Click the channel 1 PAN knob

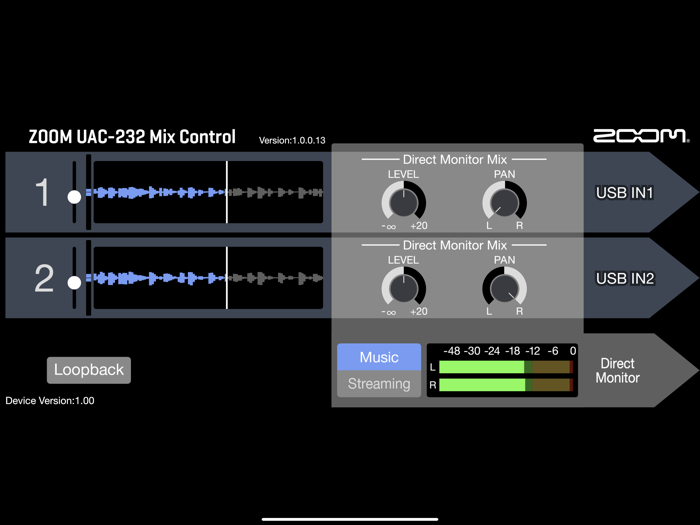click(x=504, y=202)
